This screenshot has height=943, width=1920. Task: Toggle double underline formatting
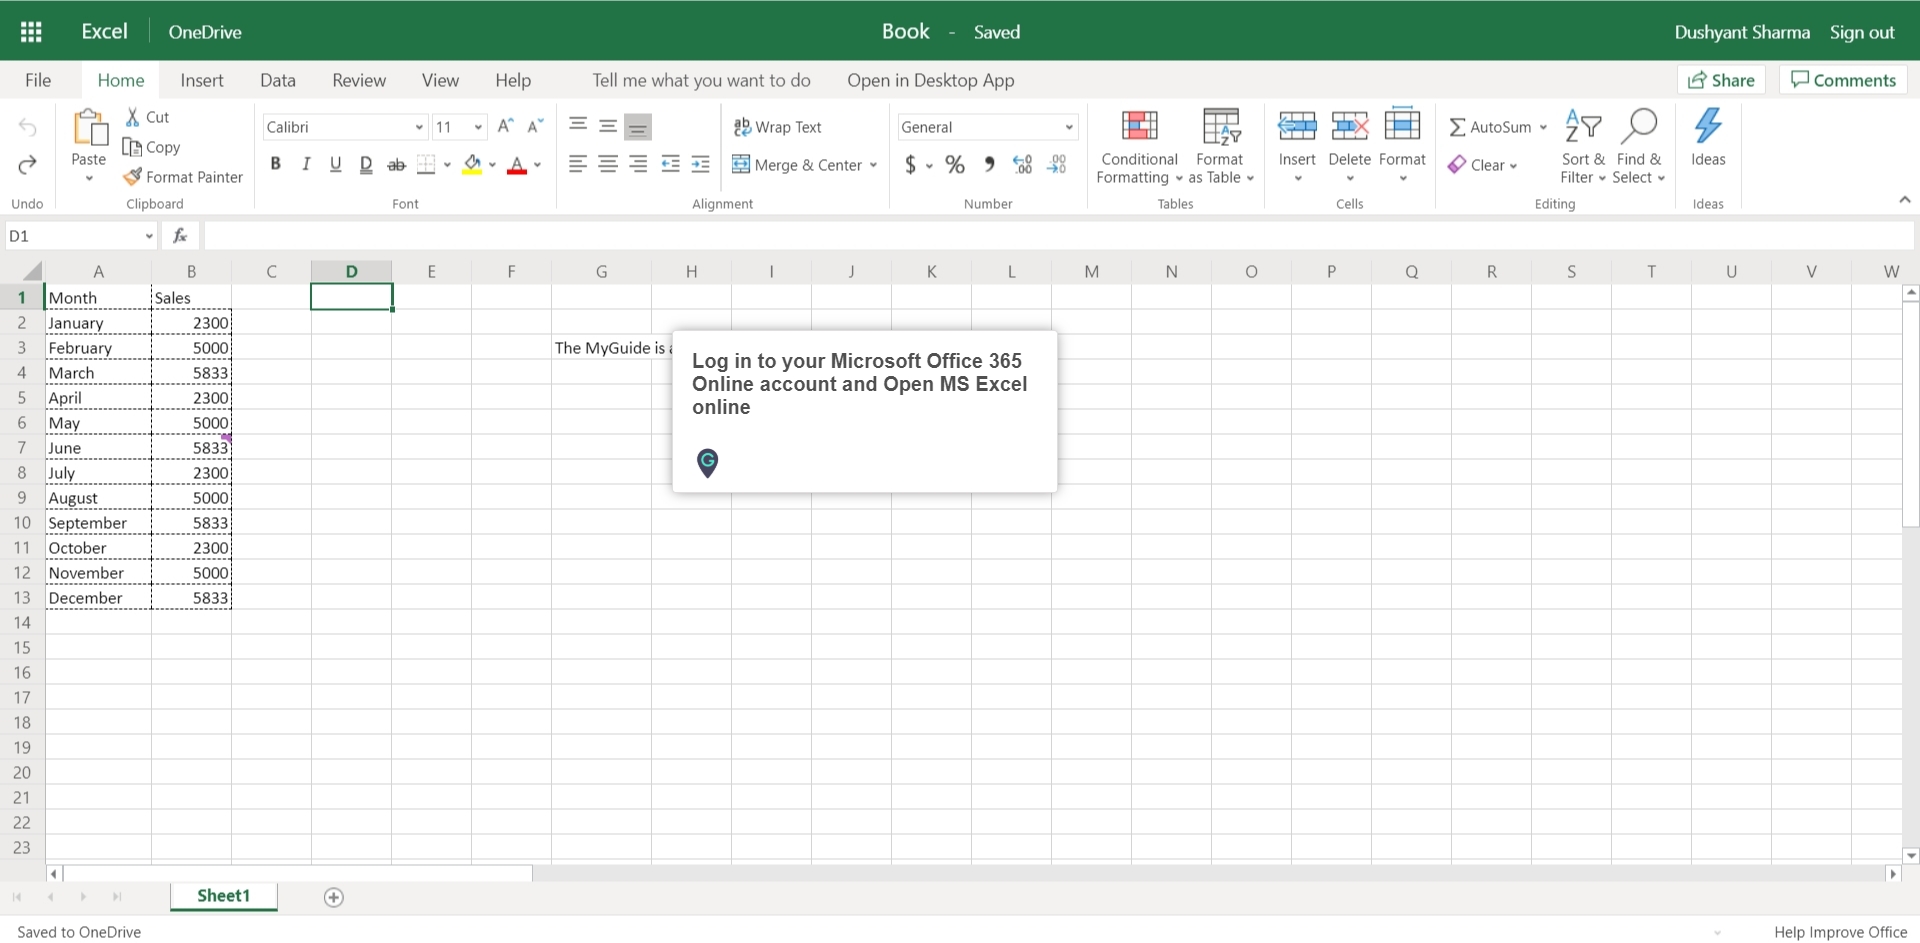(366, 164)
